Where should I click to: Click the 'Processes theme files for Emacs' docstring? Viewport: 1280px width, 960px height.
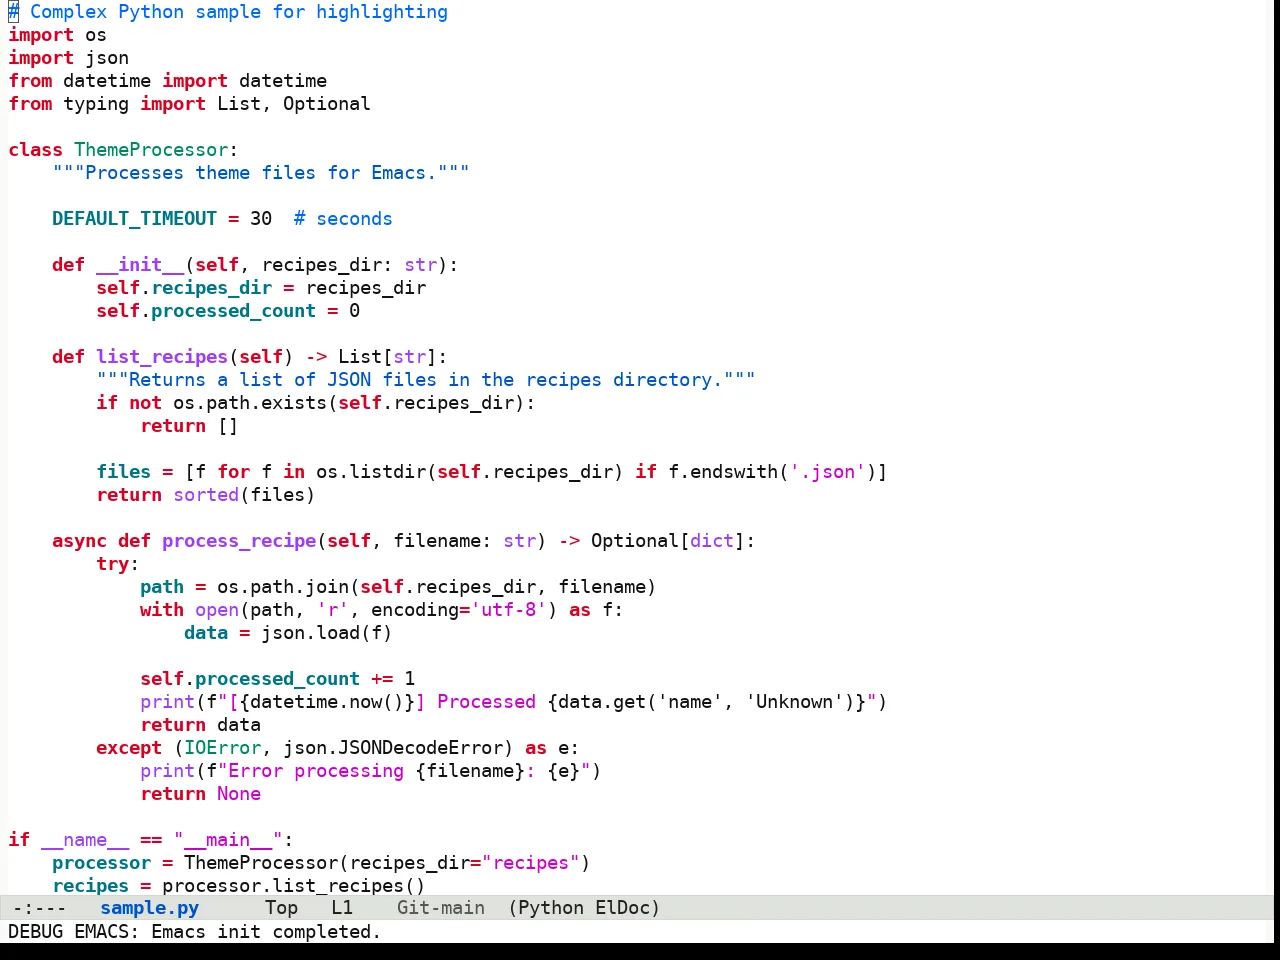click(x=261, y=173)
